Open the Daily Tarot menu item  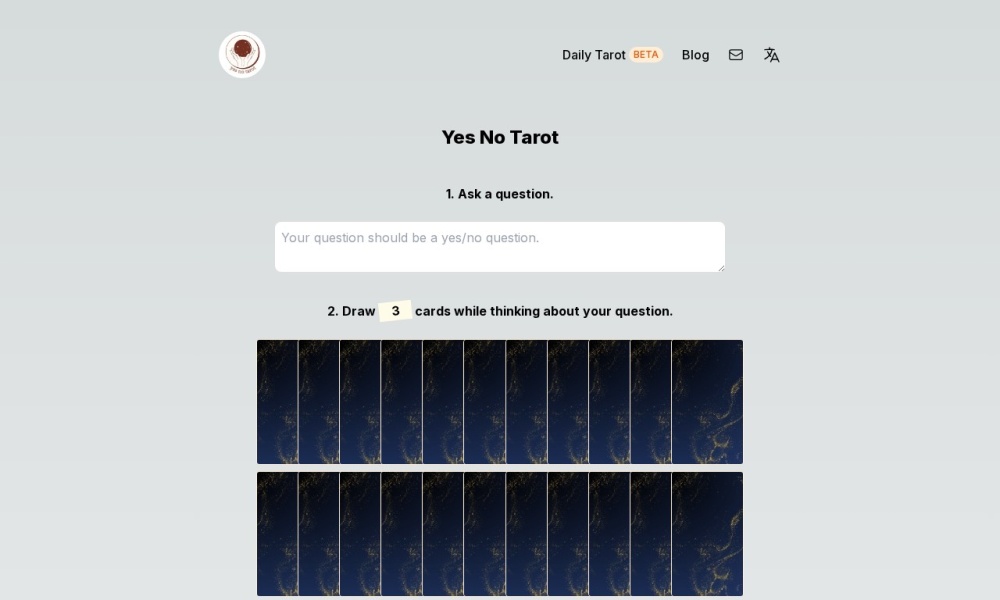pos(594,55)
